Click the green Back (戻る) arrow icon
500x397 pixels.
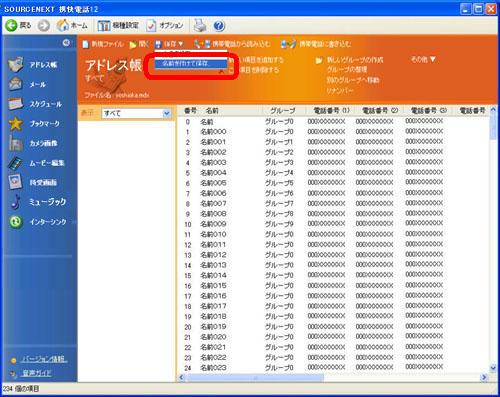tap(11, 25)
